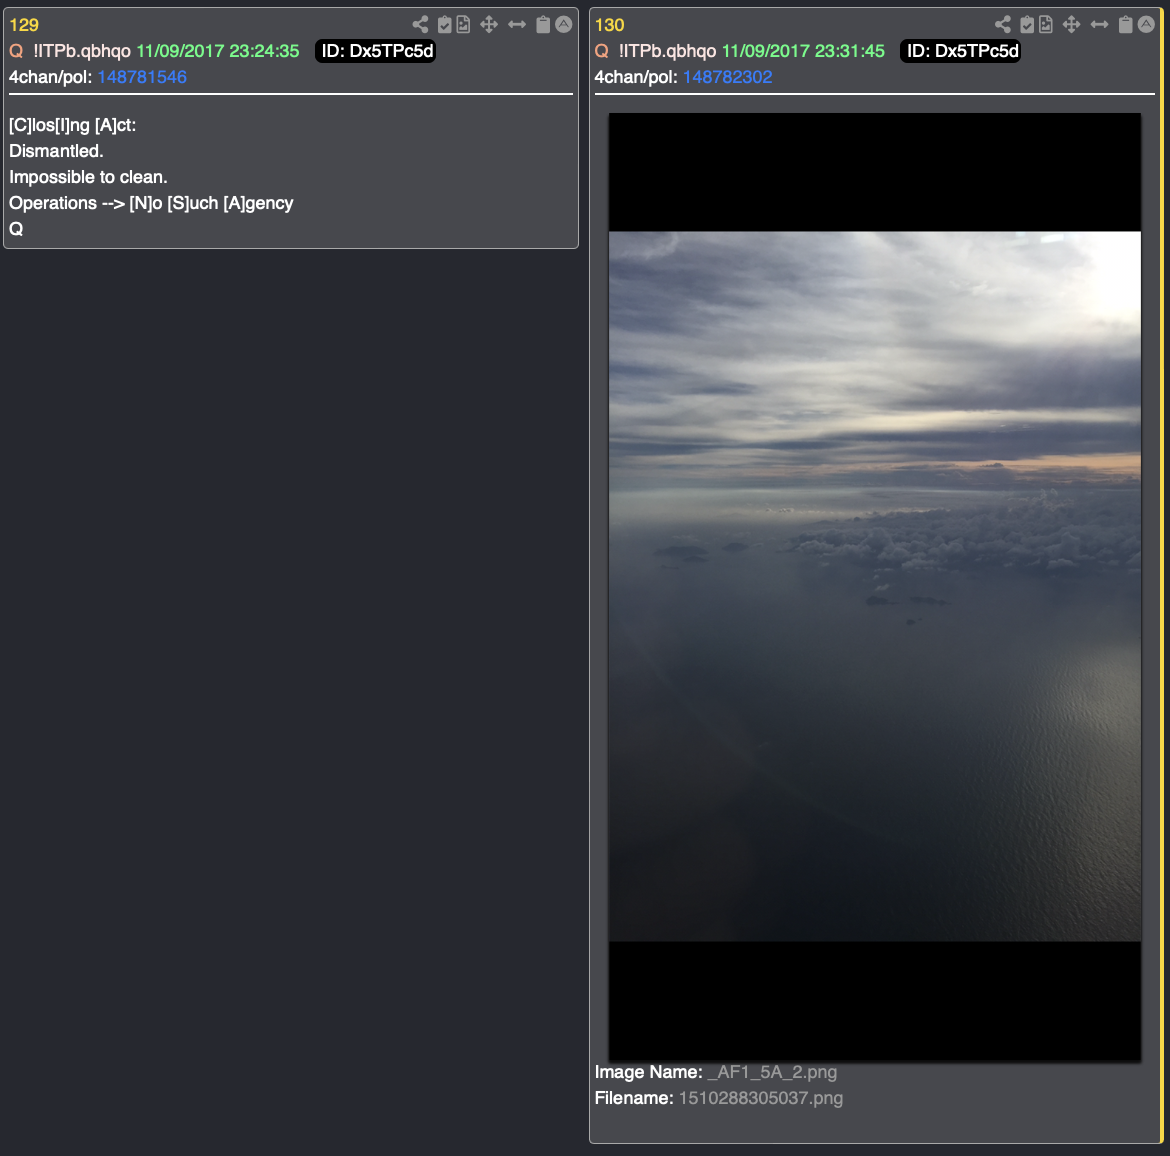Click the four-way move arrows on post 130
Viewport: 1170px width, 1156px height.
coord(1072,25)
